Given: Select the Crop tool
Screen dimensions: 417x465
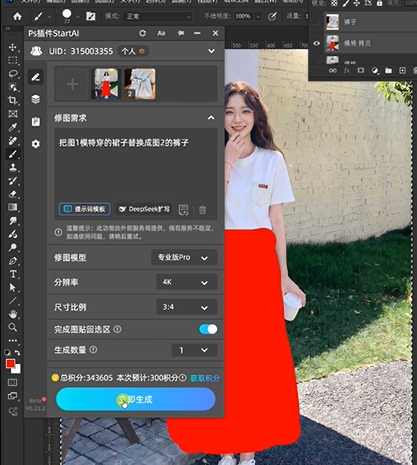Looking at the screenshot, I should 13,100.
